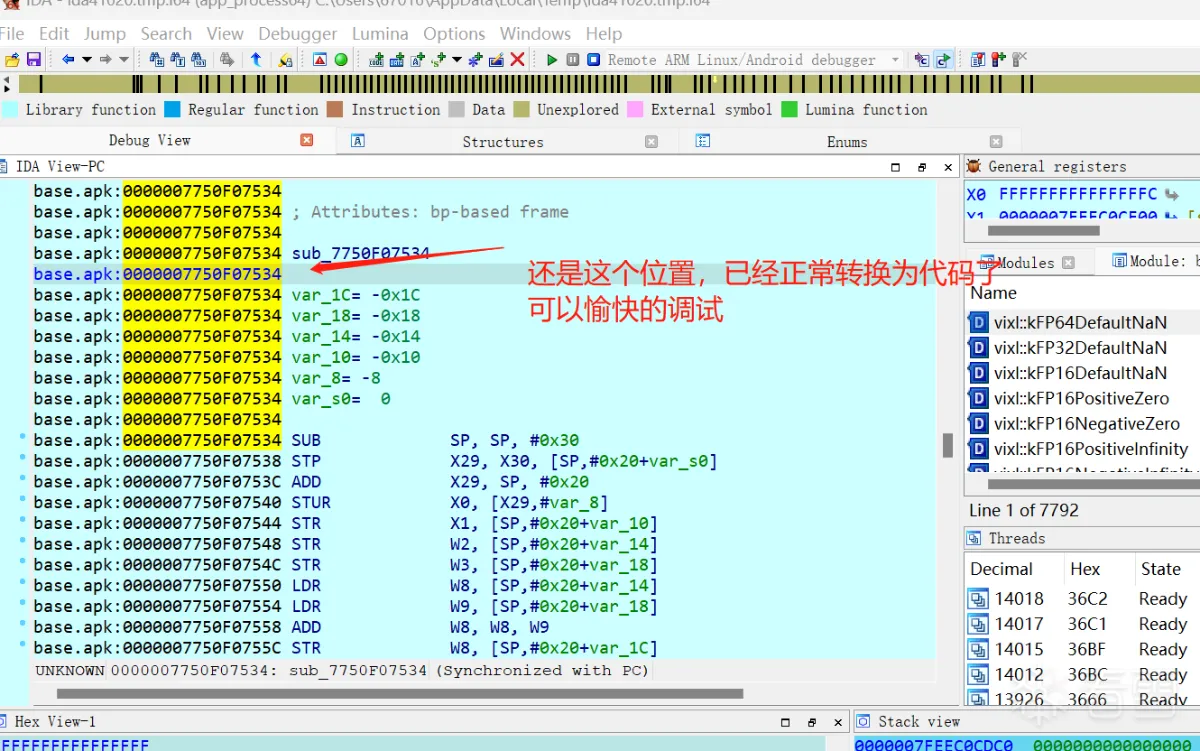
Task: Float the IDA View-PC panel
Action: pyautogui.click(x=921, y=167)
